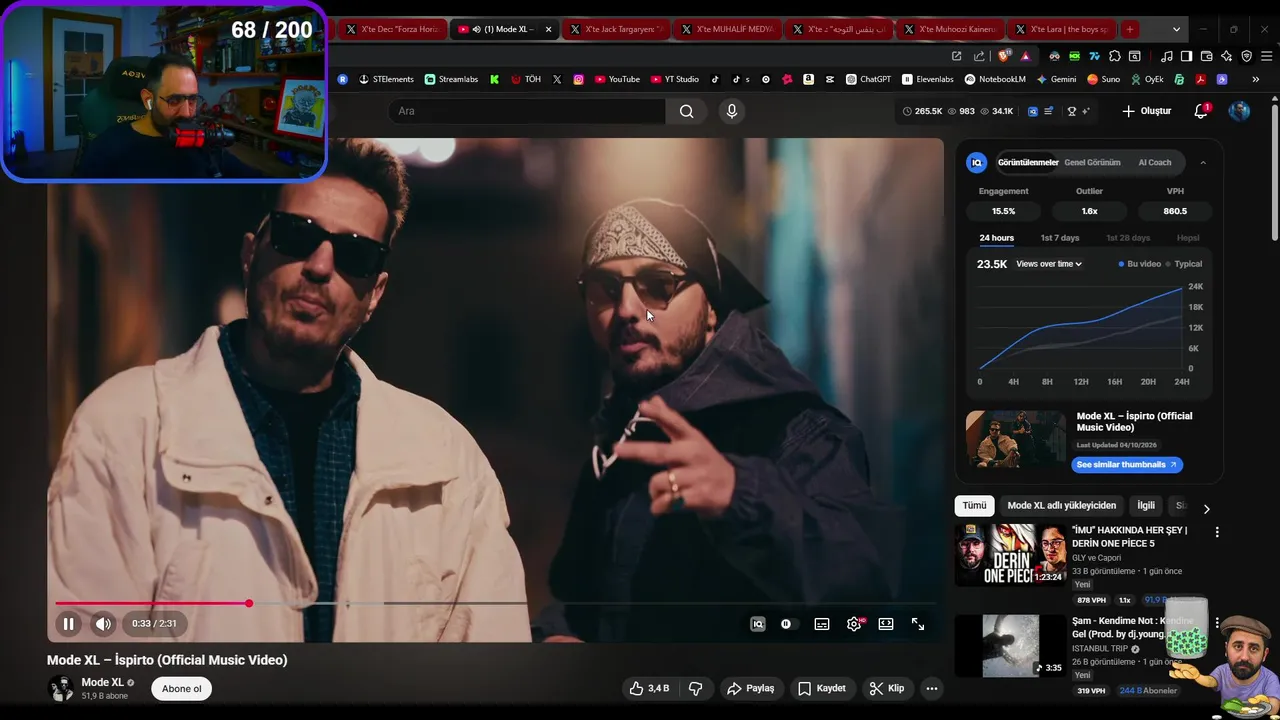This screenshot has height=720, width=1280.
Task: Open account avatar menu
Action: (x=1239, y=111)
